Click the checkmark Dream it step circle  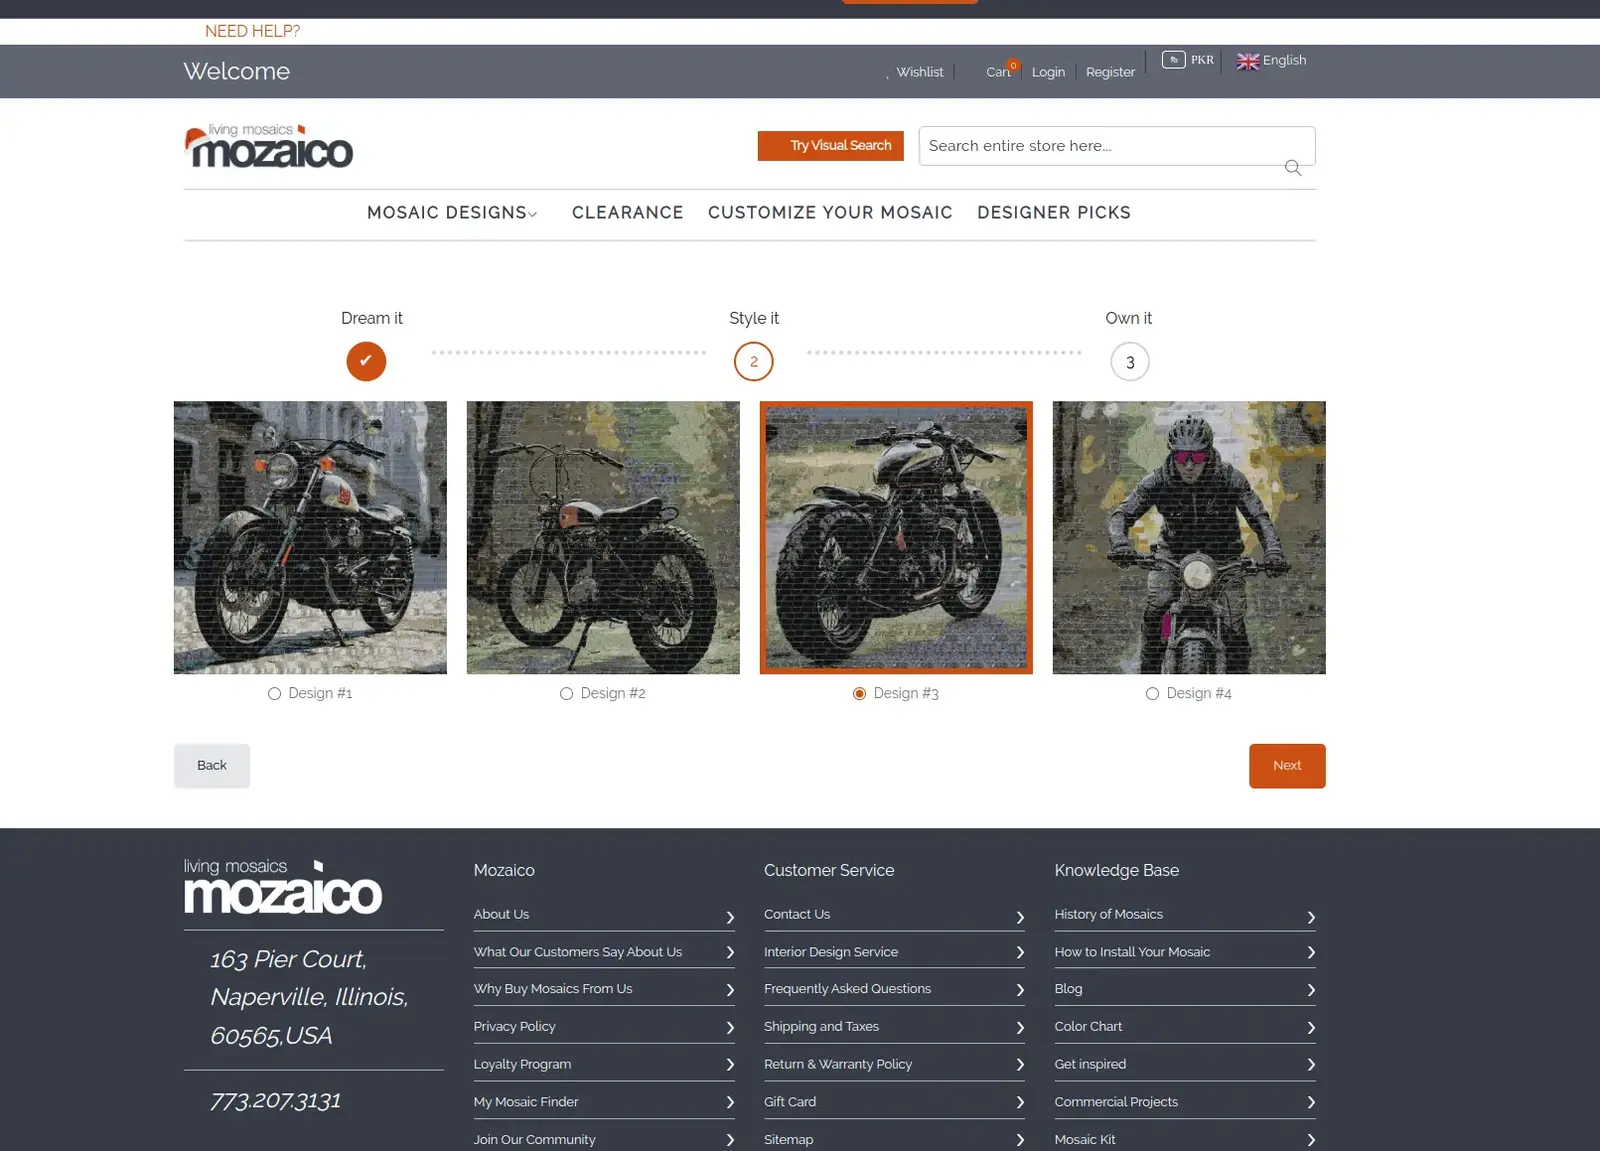(366, 361)
